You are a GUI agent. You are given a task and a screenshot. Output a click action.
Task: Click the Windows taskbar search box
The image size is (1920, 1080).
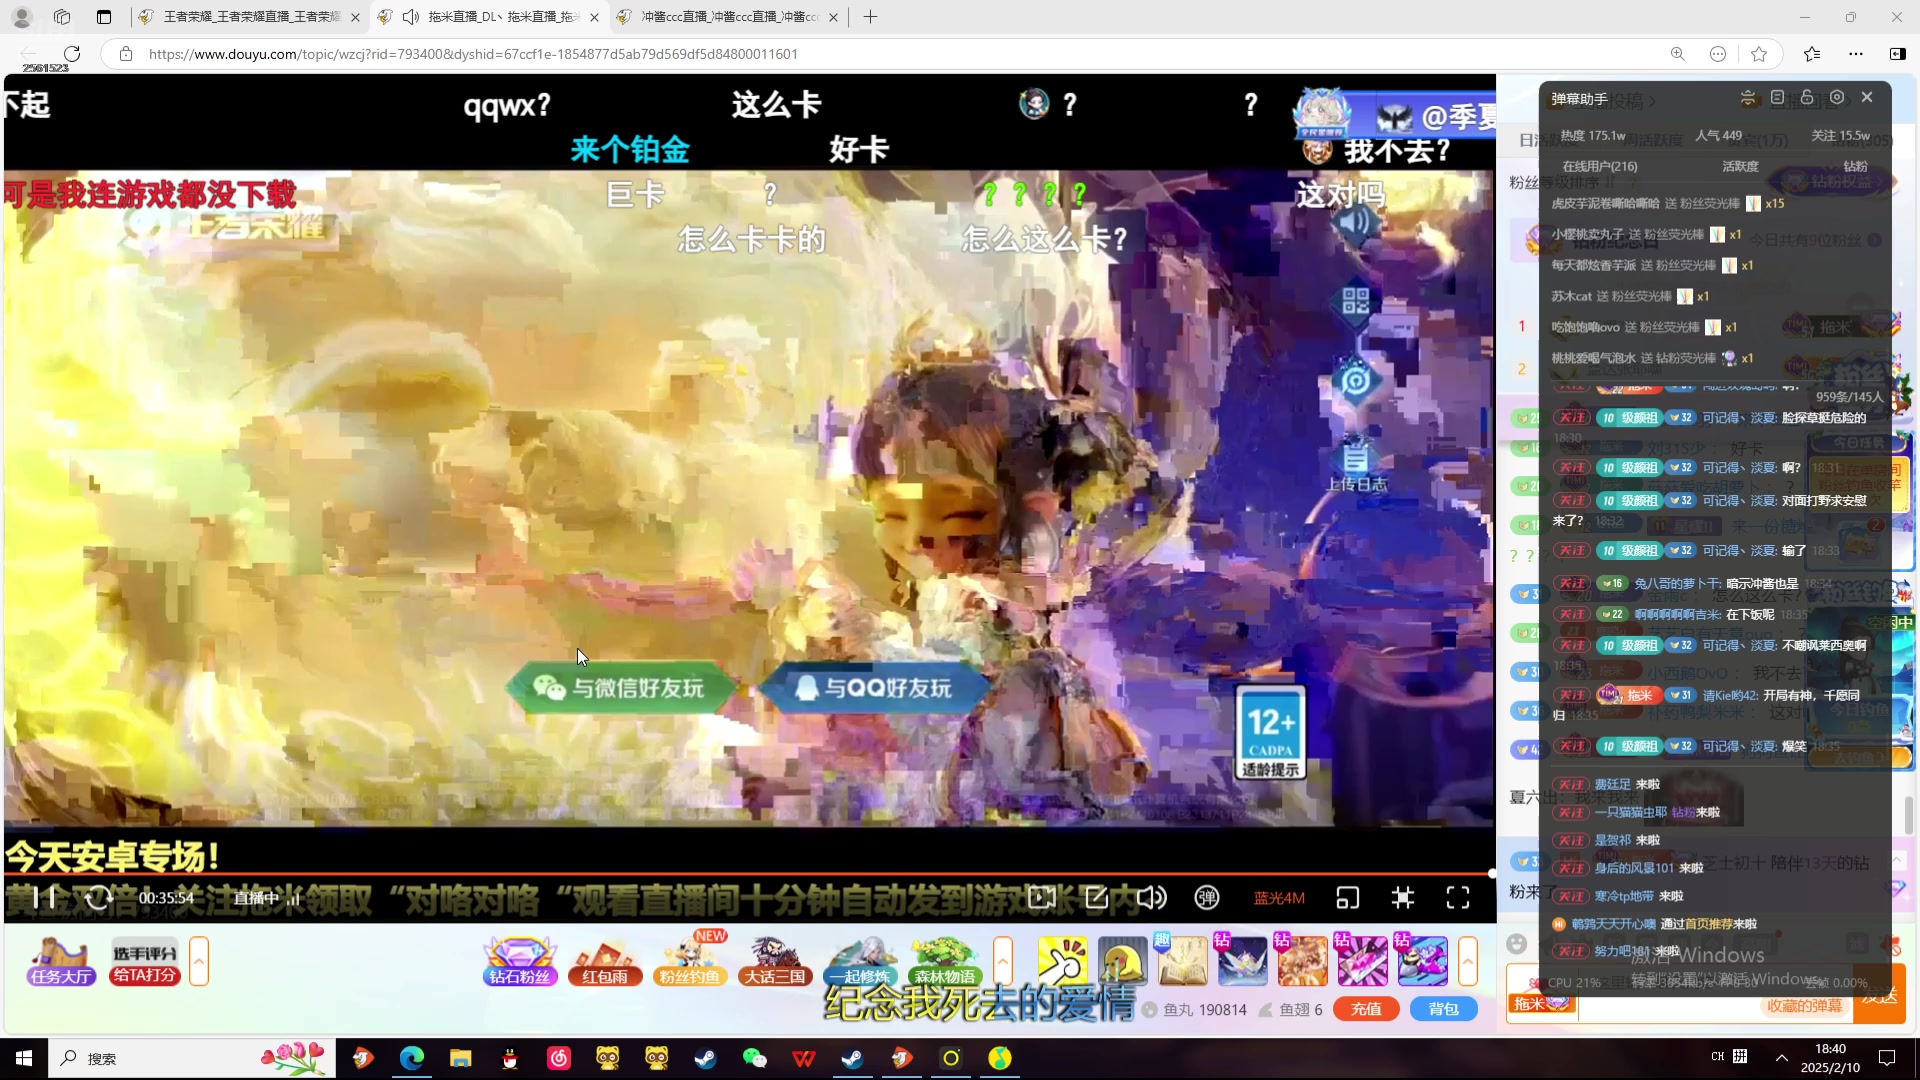pyautogui.click(x=192, y=1058)
